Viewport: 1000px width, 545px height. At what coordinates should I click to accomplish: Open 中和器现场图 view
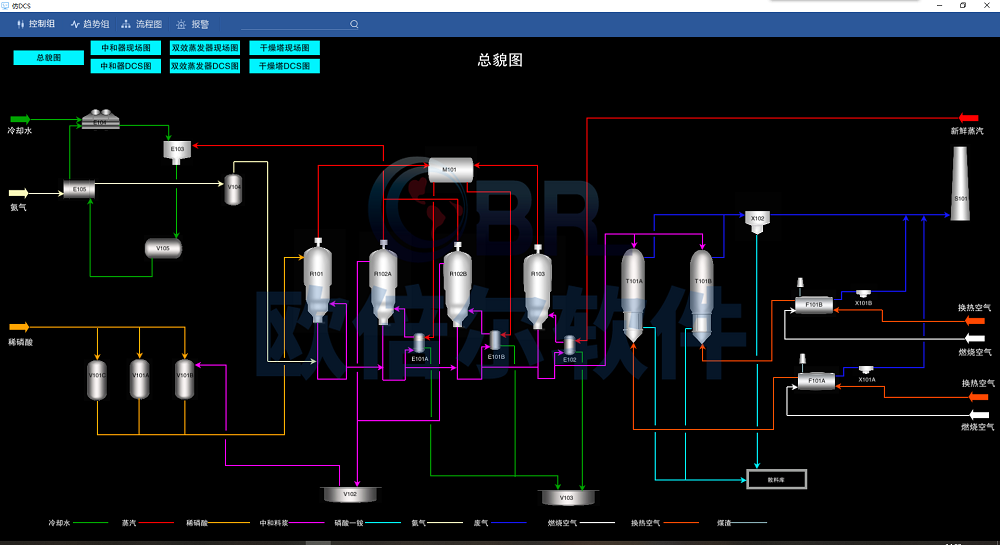coord(126,48)
